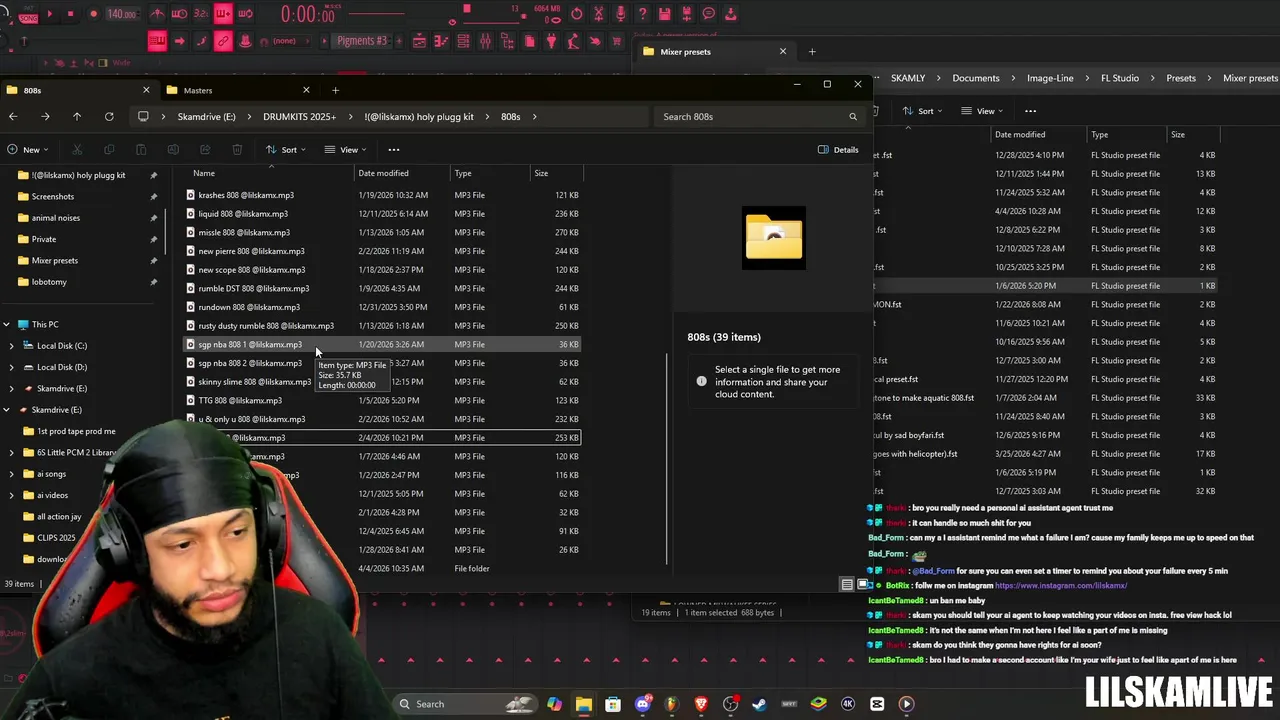Toggle the 3-2-1 countdown before recording
The height and width of the screenshot is (720, 1280).
coord(201,14)
